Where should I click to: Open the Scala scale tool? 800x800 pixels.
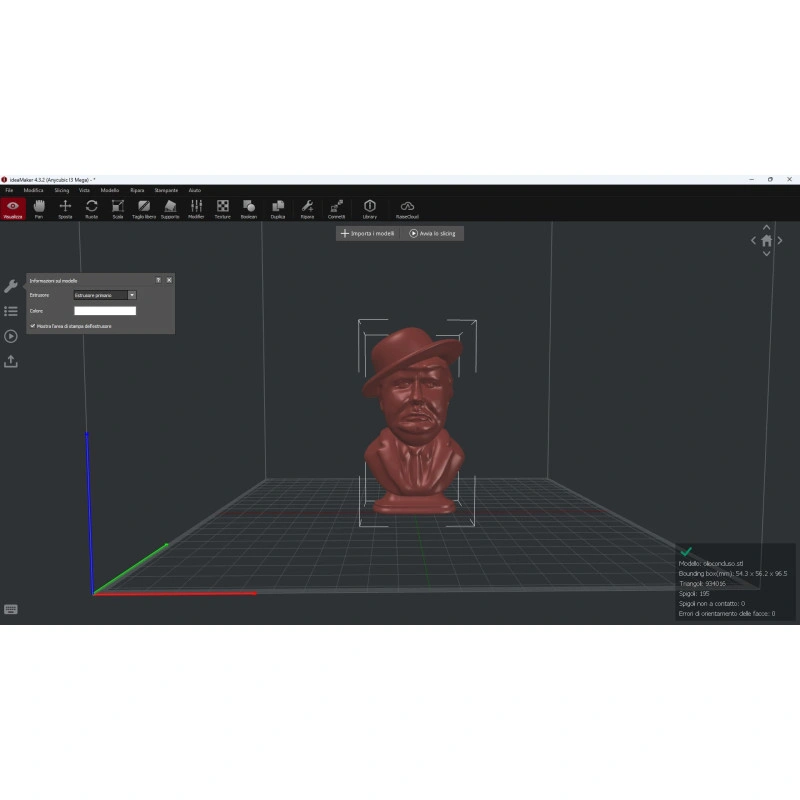coord(118,209)
